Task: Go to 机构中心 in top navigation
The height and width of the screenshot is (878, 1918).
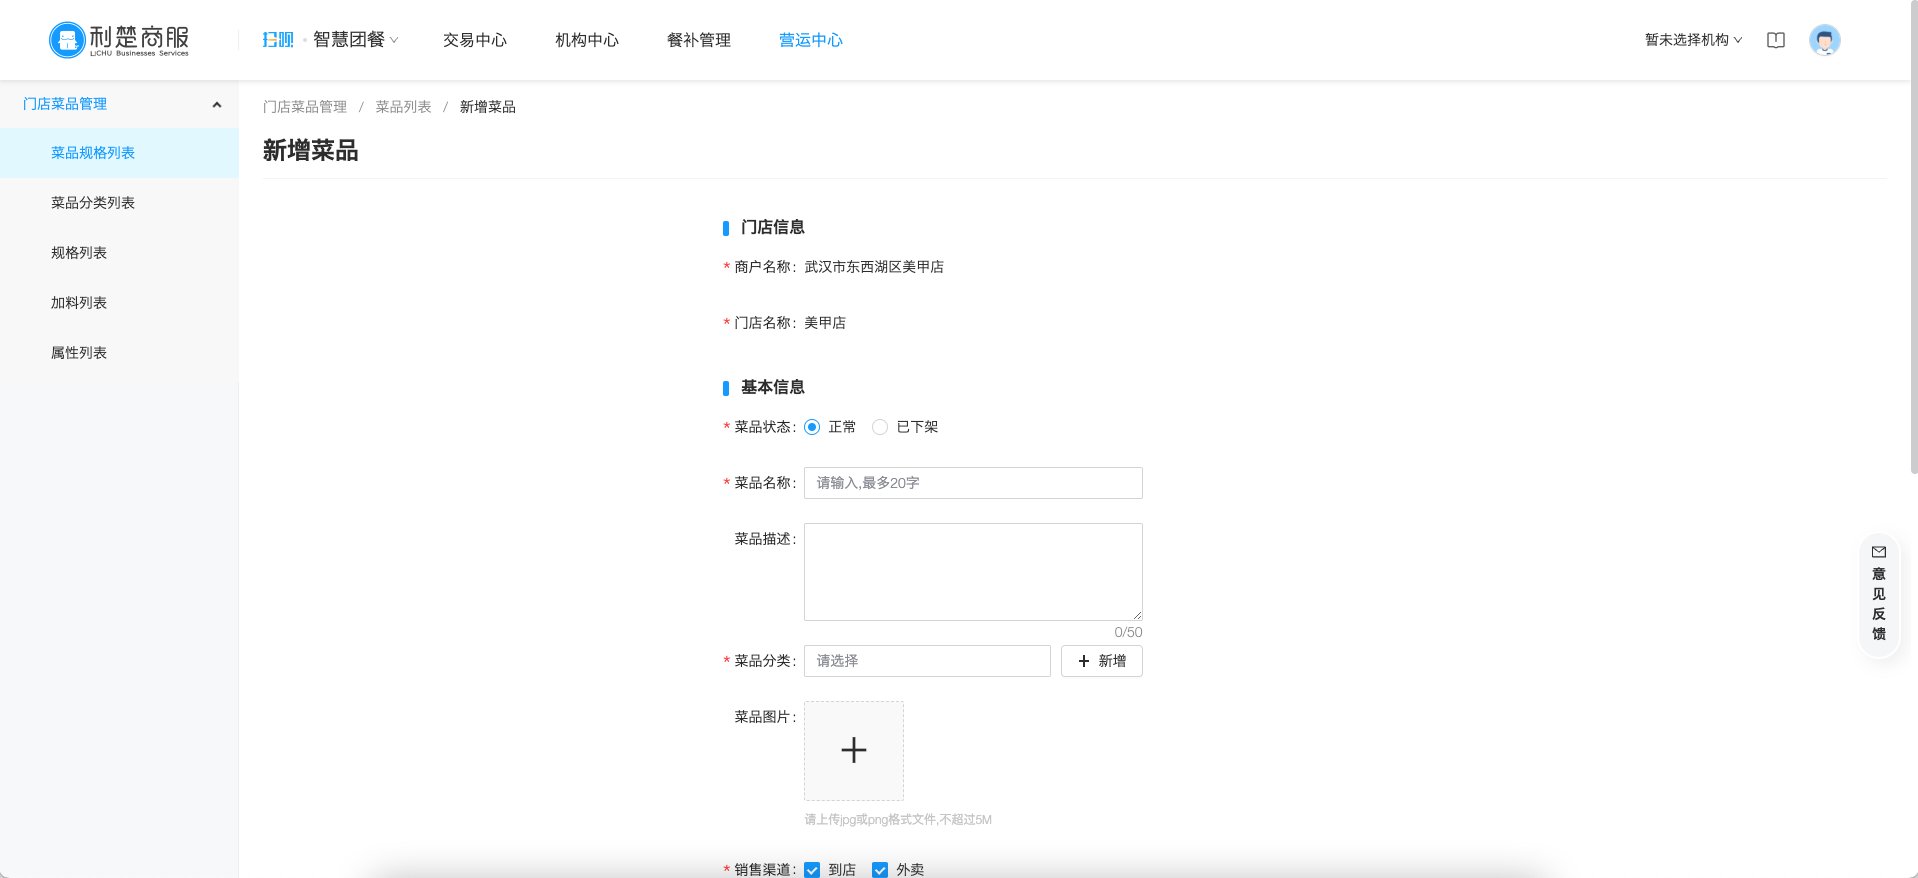Action: [587, 40]
